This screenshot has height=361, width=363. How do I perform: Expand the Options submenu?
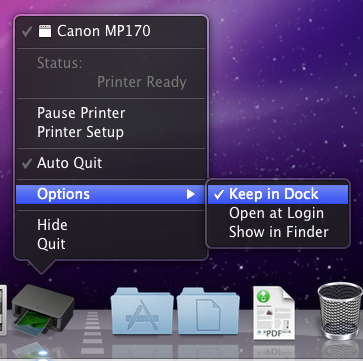pyautogui.click(x=111, y=194)
